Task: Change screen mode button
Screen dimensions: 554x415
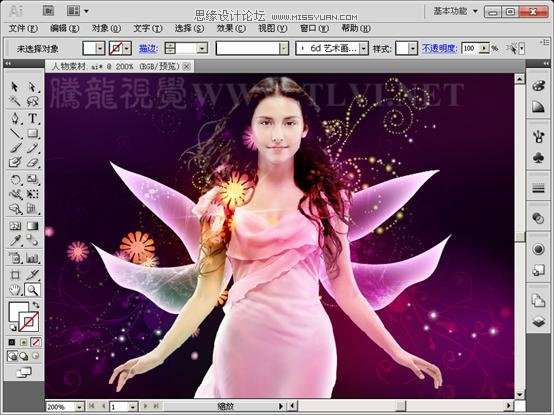Action: coord(24,372)
